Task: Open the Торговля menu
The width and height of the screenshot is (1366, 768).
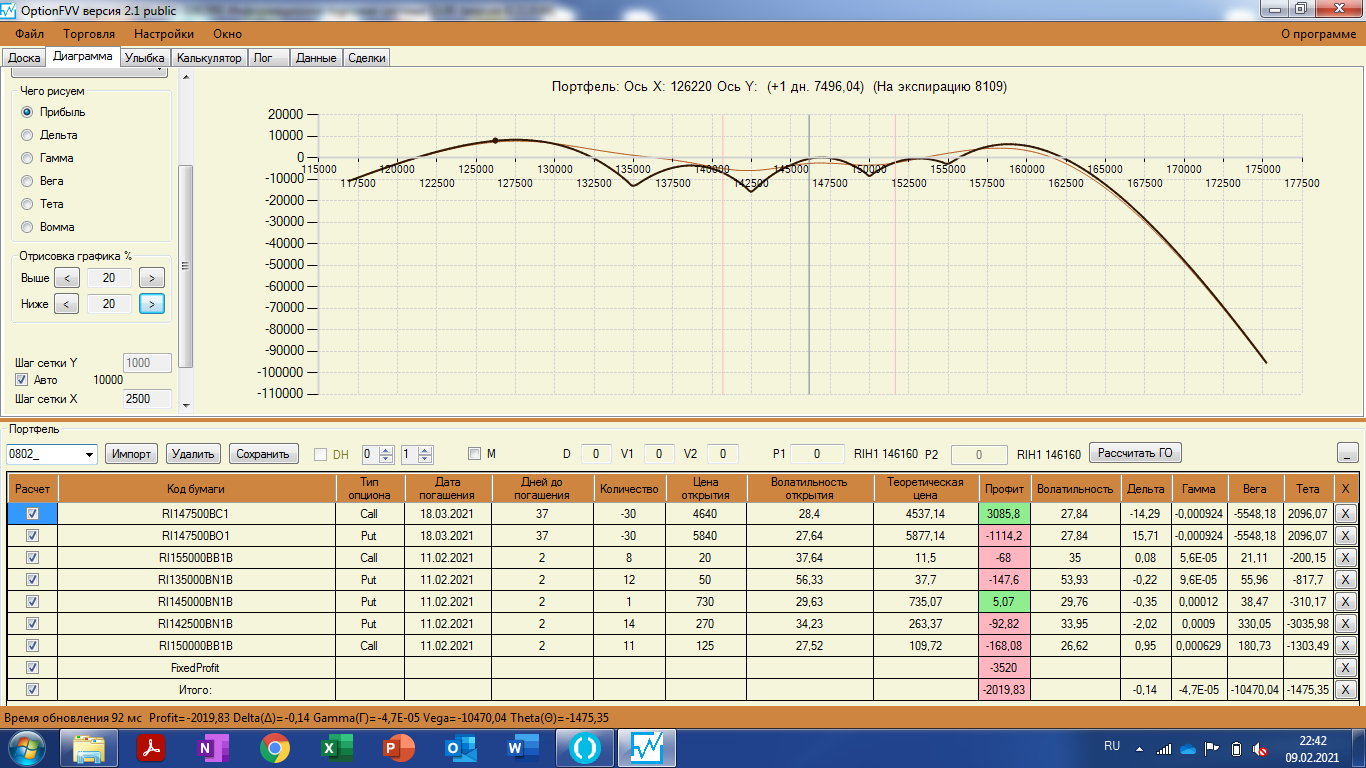Action: click(89, 34)
